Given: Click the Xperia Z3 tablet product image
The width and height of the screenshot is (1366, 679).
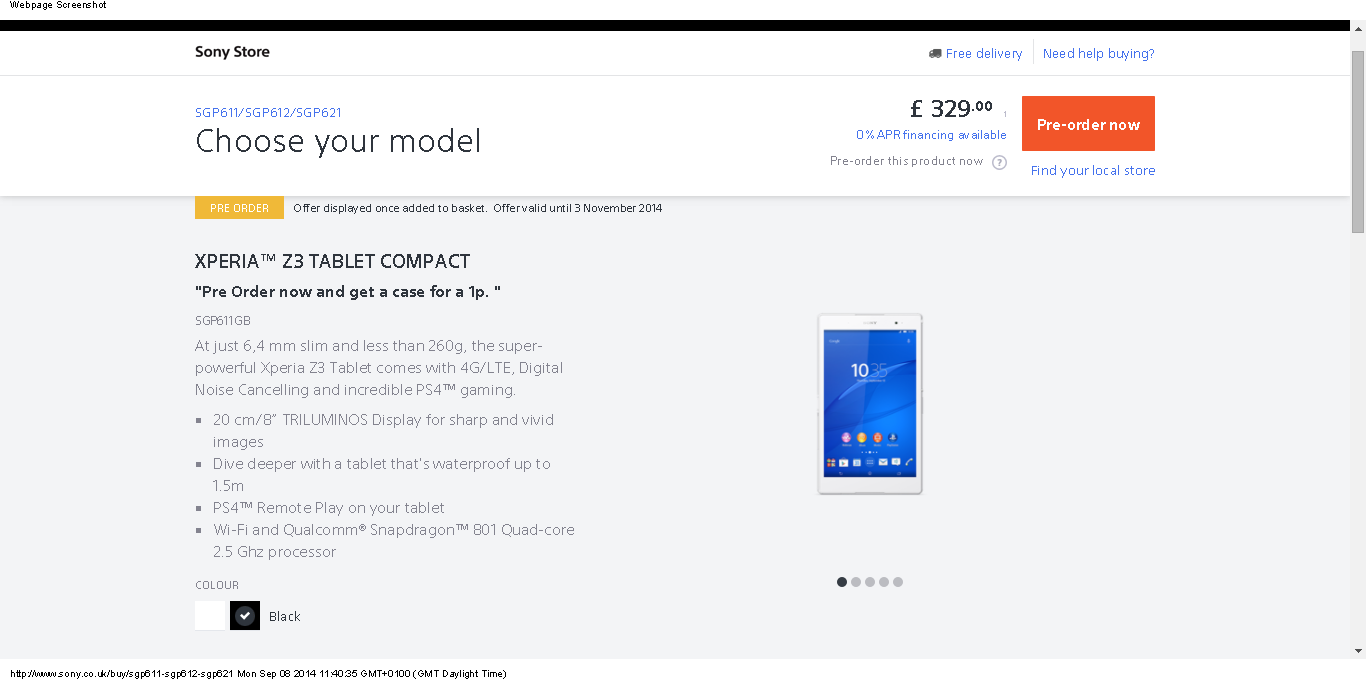Looking at the screenshot, I should 870,404.
